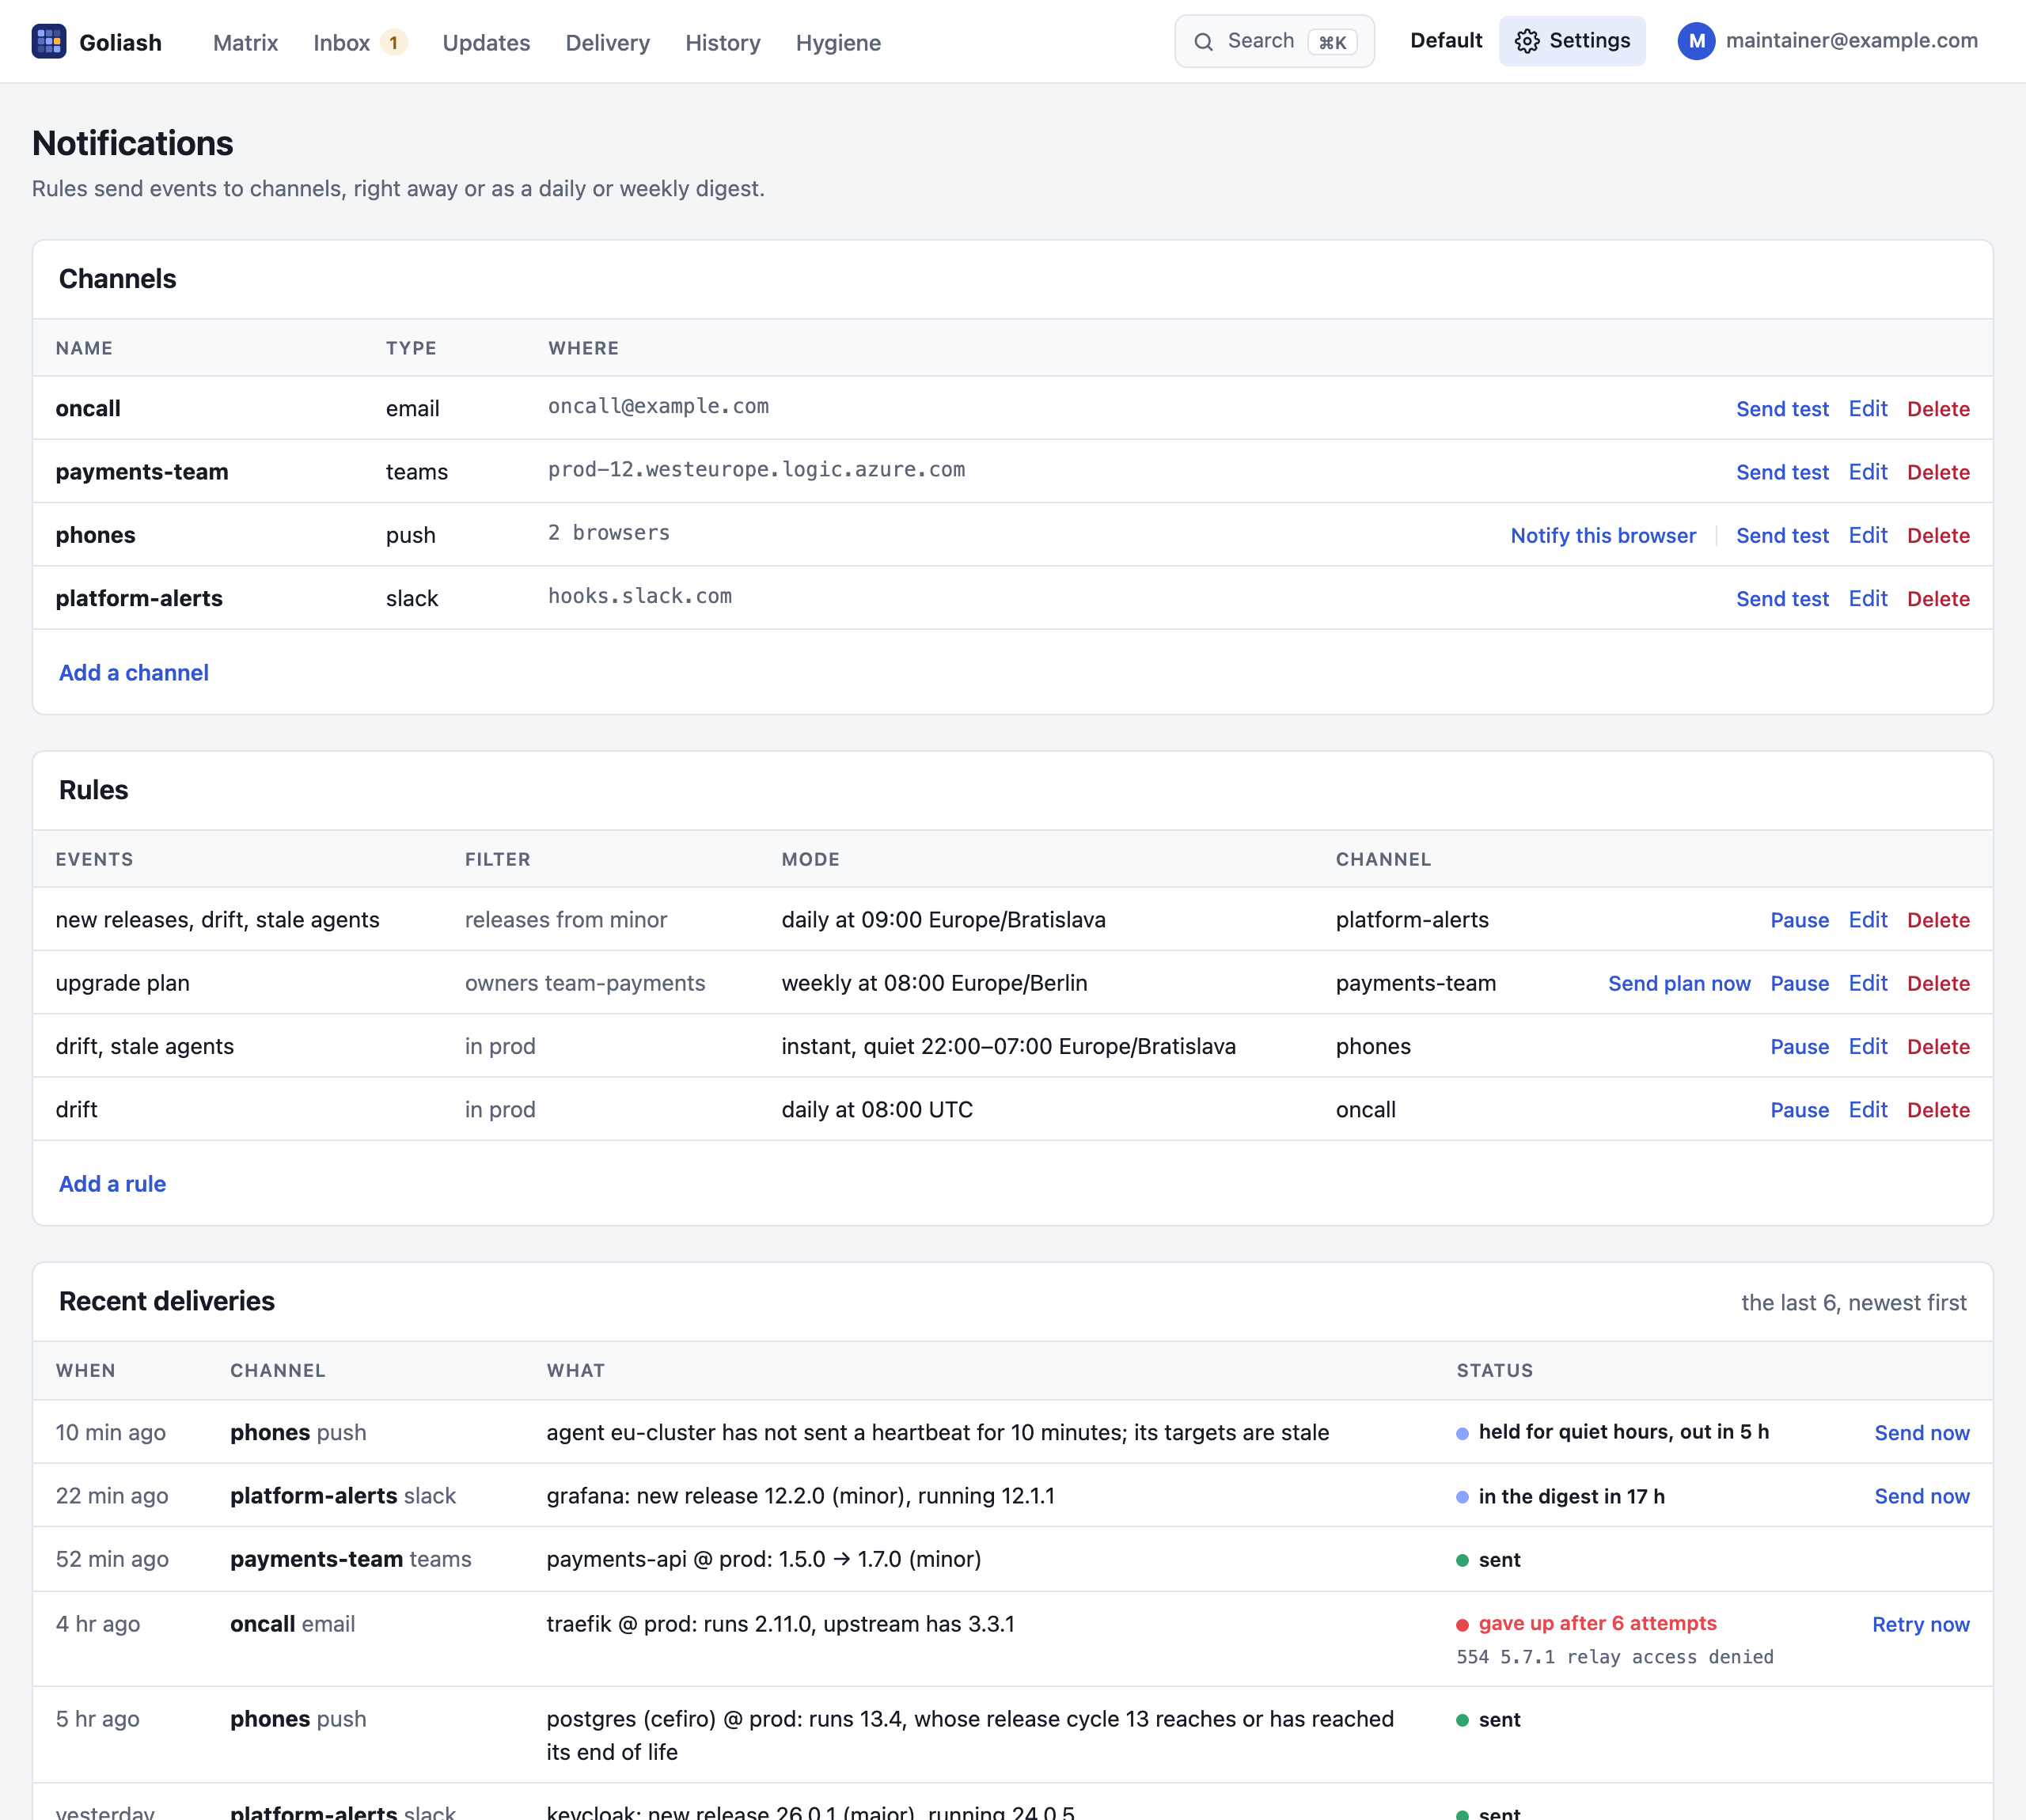Edit the releases from minor rule
Viewport: 2026px width, 1820px height.
pos(1867,920)
